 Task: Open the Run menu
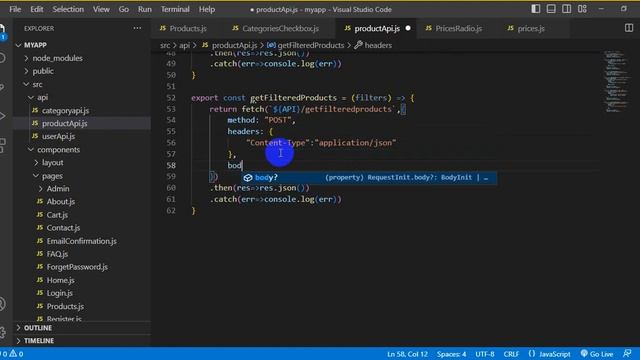point(144,9)
